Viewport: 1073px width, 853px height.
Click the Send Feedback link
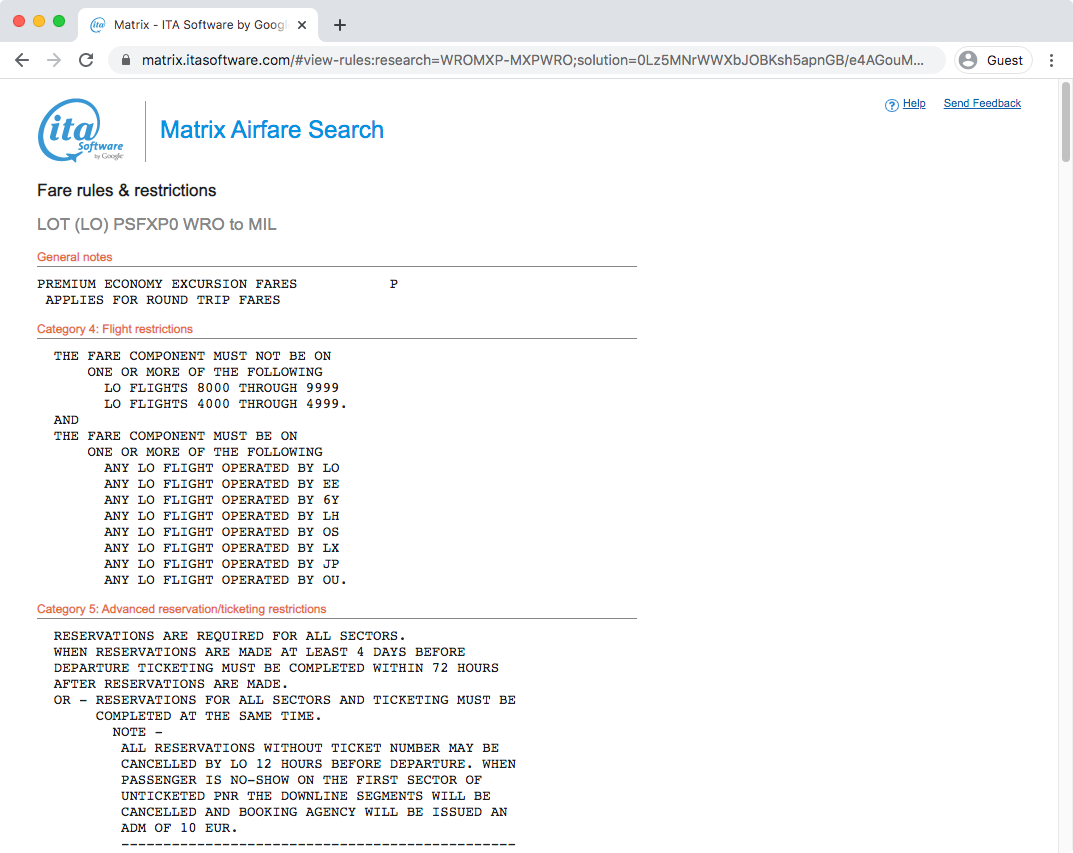[982, 104]
